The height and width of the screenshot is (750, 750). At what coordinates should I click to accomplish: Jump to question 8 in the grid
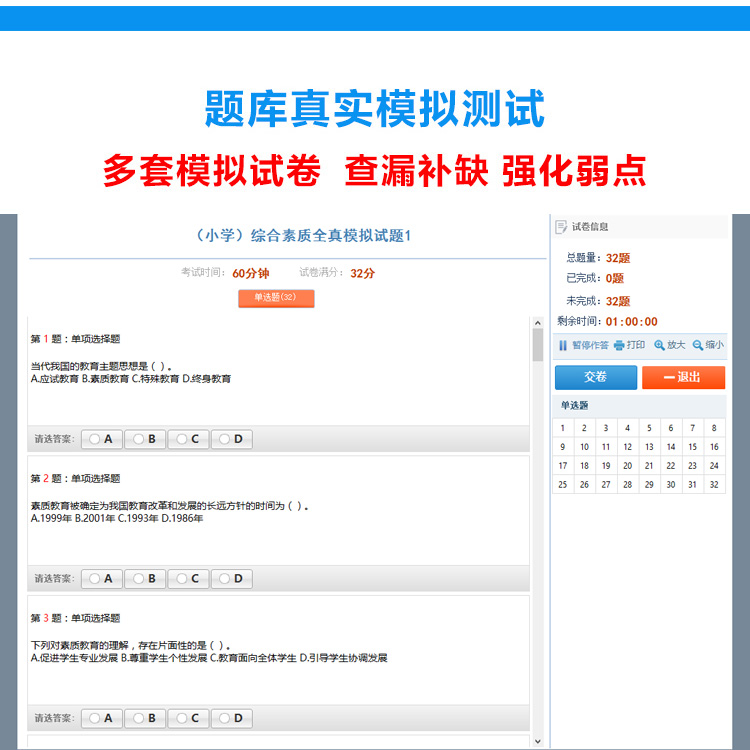[714, 428]
